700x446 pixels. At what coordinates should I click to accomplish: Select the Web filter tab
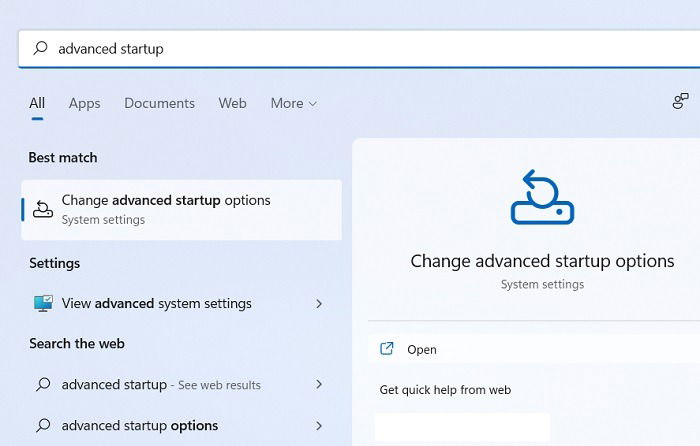pyautogui.click(x=232, y=104)
